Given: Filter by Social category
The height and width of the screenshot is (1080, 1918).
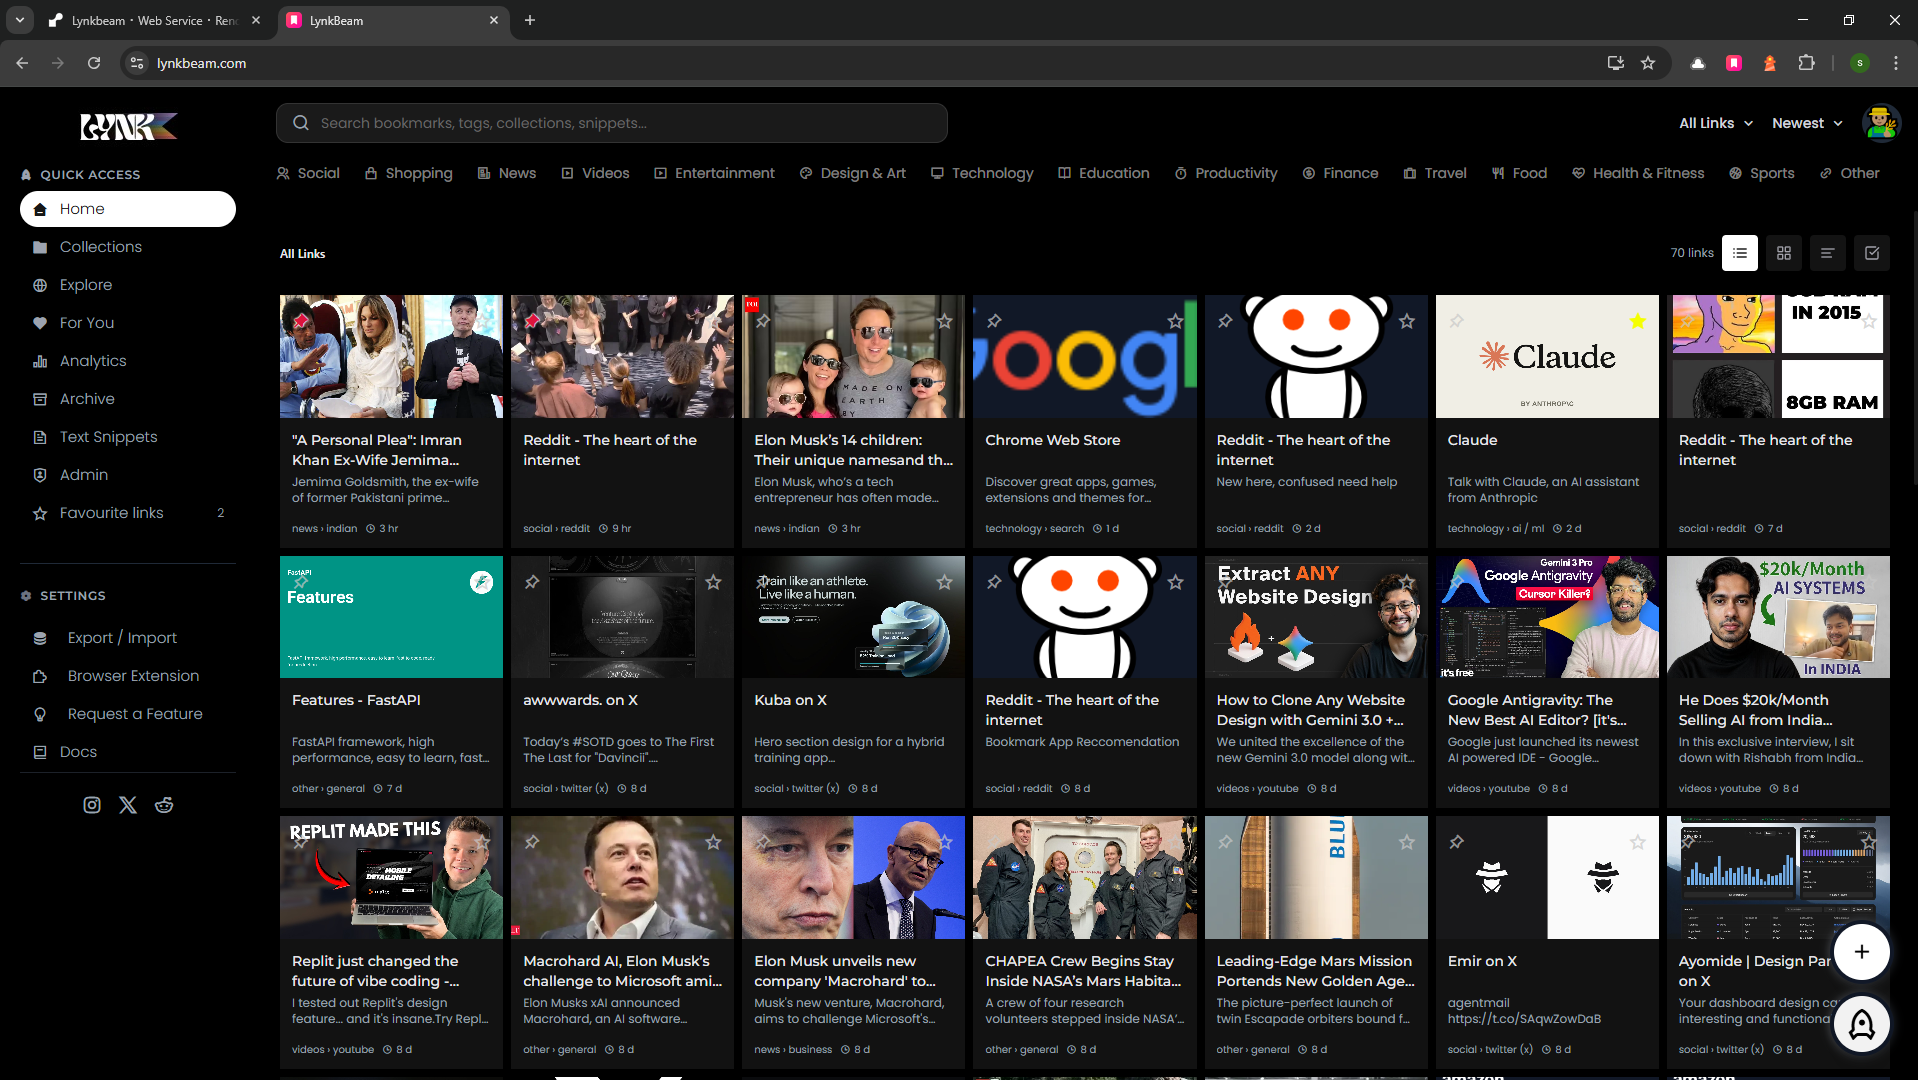Looking at the screenshot, I should click(308, 173).
